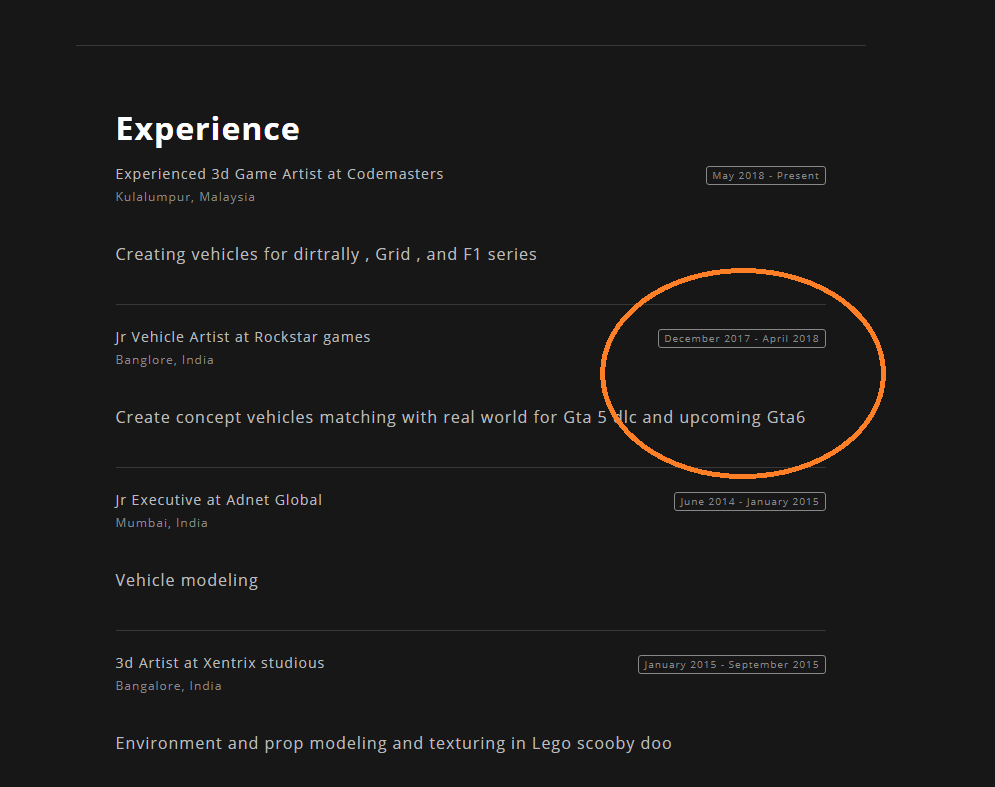
Task: Select the Lego scooby doo description text
Action: pyautogui.click(x=393, y=744)
